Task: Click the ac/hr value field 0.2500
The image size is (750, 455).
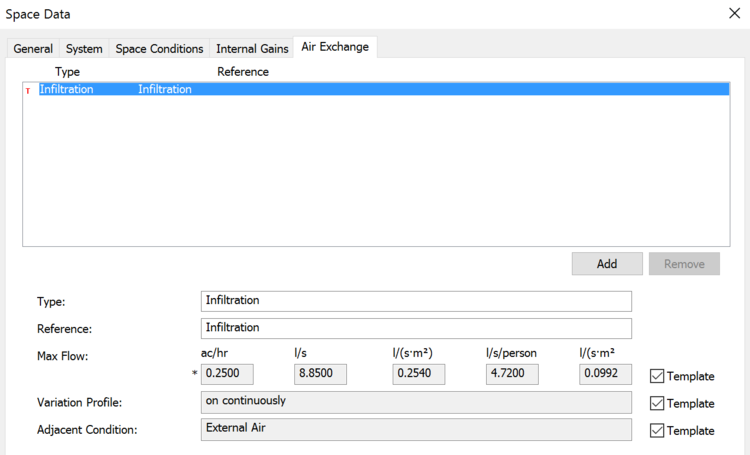Action: click(x=227, y=374)
